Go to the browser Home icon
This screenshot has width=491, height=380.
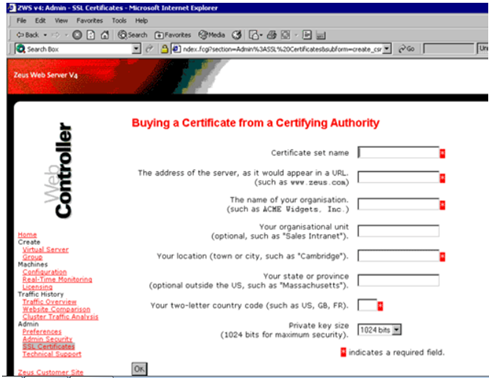[x=105, y=35]
